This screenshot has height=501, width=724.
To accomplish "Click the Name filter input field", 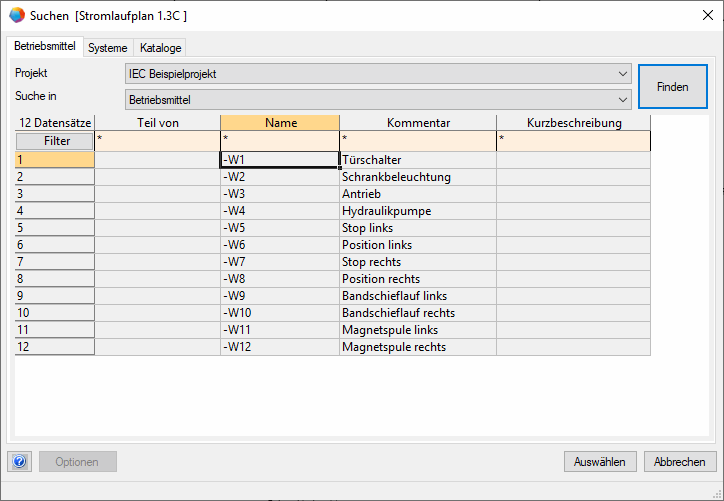I will pyautogui.click(x=280, y=141).
